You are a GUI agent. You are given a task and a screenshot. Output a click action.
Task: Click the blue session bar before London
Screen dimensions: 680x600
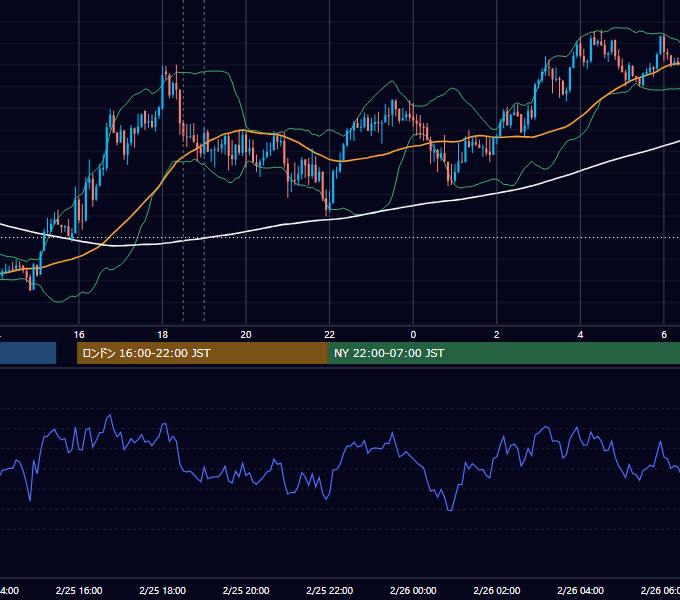pyautogui.click(x=28, y=353)
